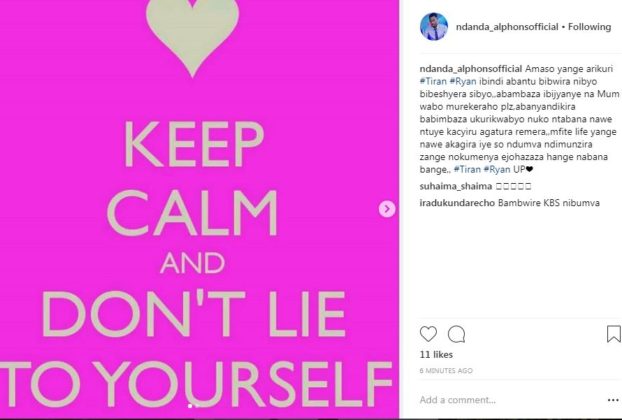Open comments via the speech bubble icon
This screenshot has width=622, height=420.
click(x=456, y=334)
